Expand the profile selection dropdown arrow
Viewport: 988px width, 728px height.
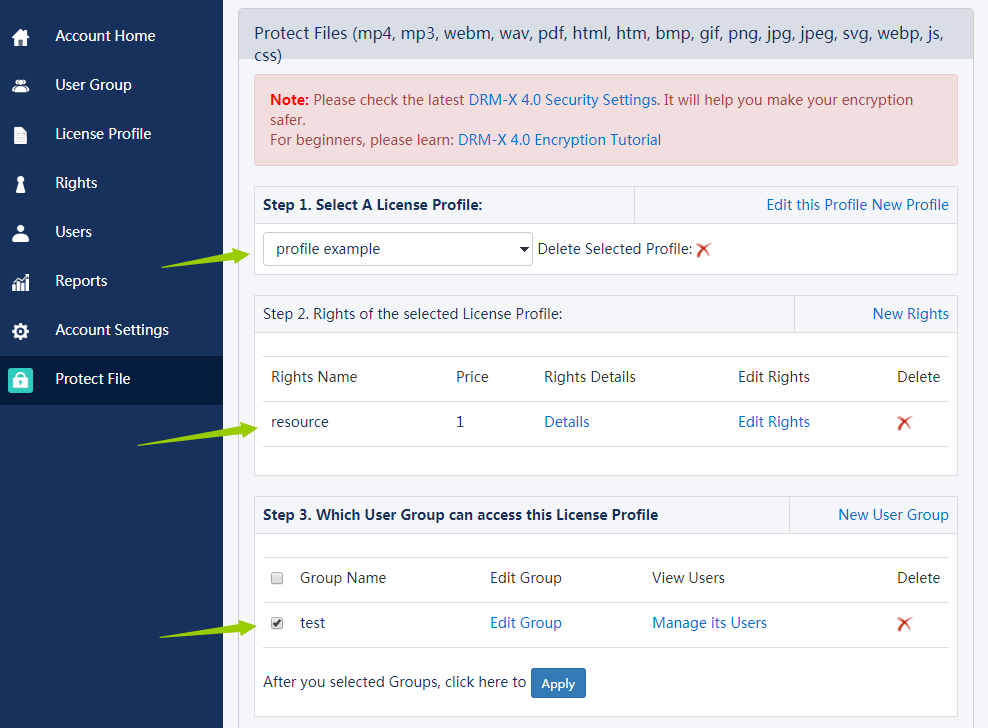[524, 249]
